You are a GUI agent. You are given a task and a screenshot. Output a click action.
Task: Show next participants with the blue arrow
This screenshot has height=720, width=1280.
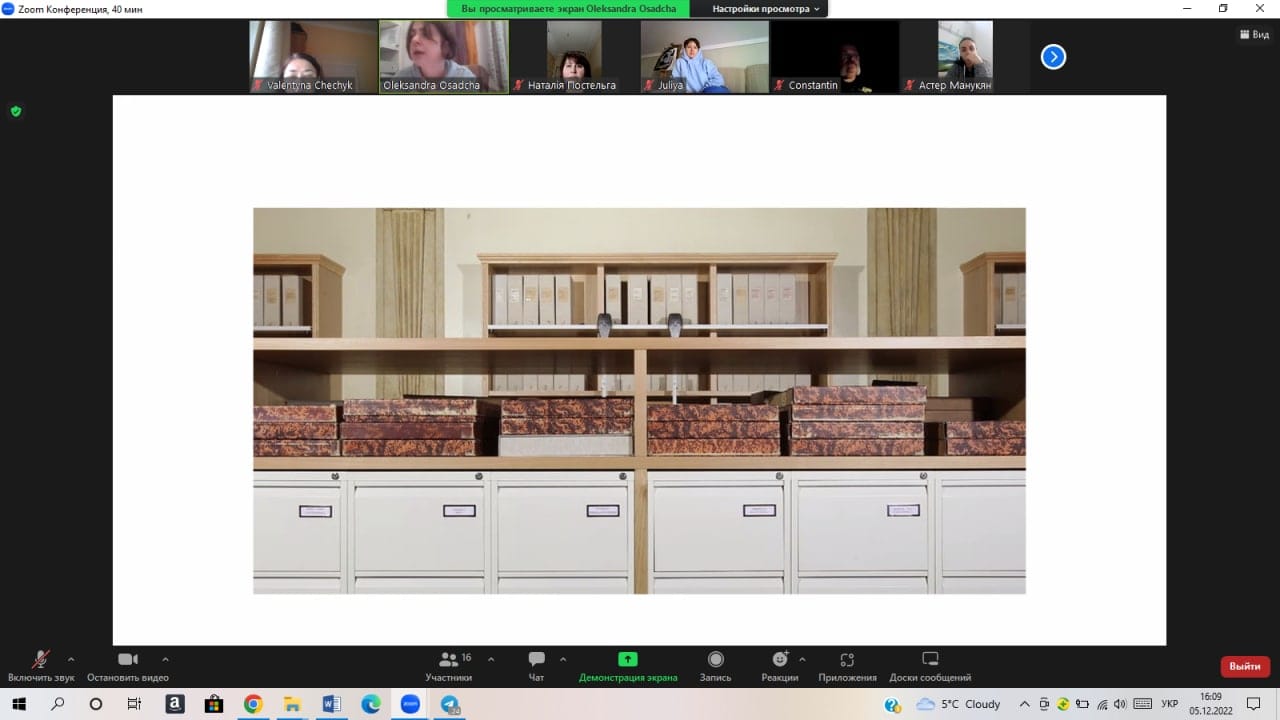pyautogui.click(x=1053, y=57)
